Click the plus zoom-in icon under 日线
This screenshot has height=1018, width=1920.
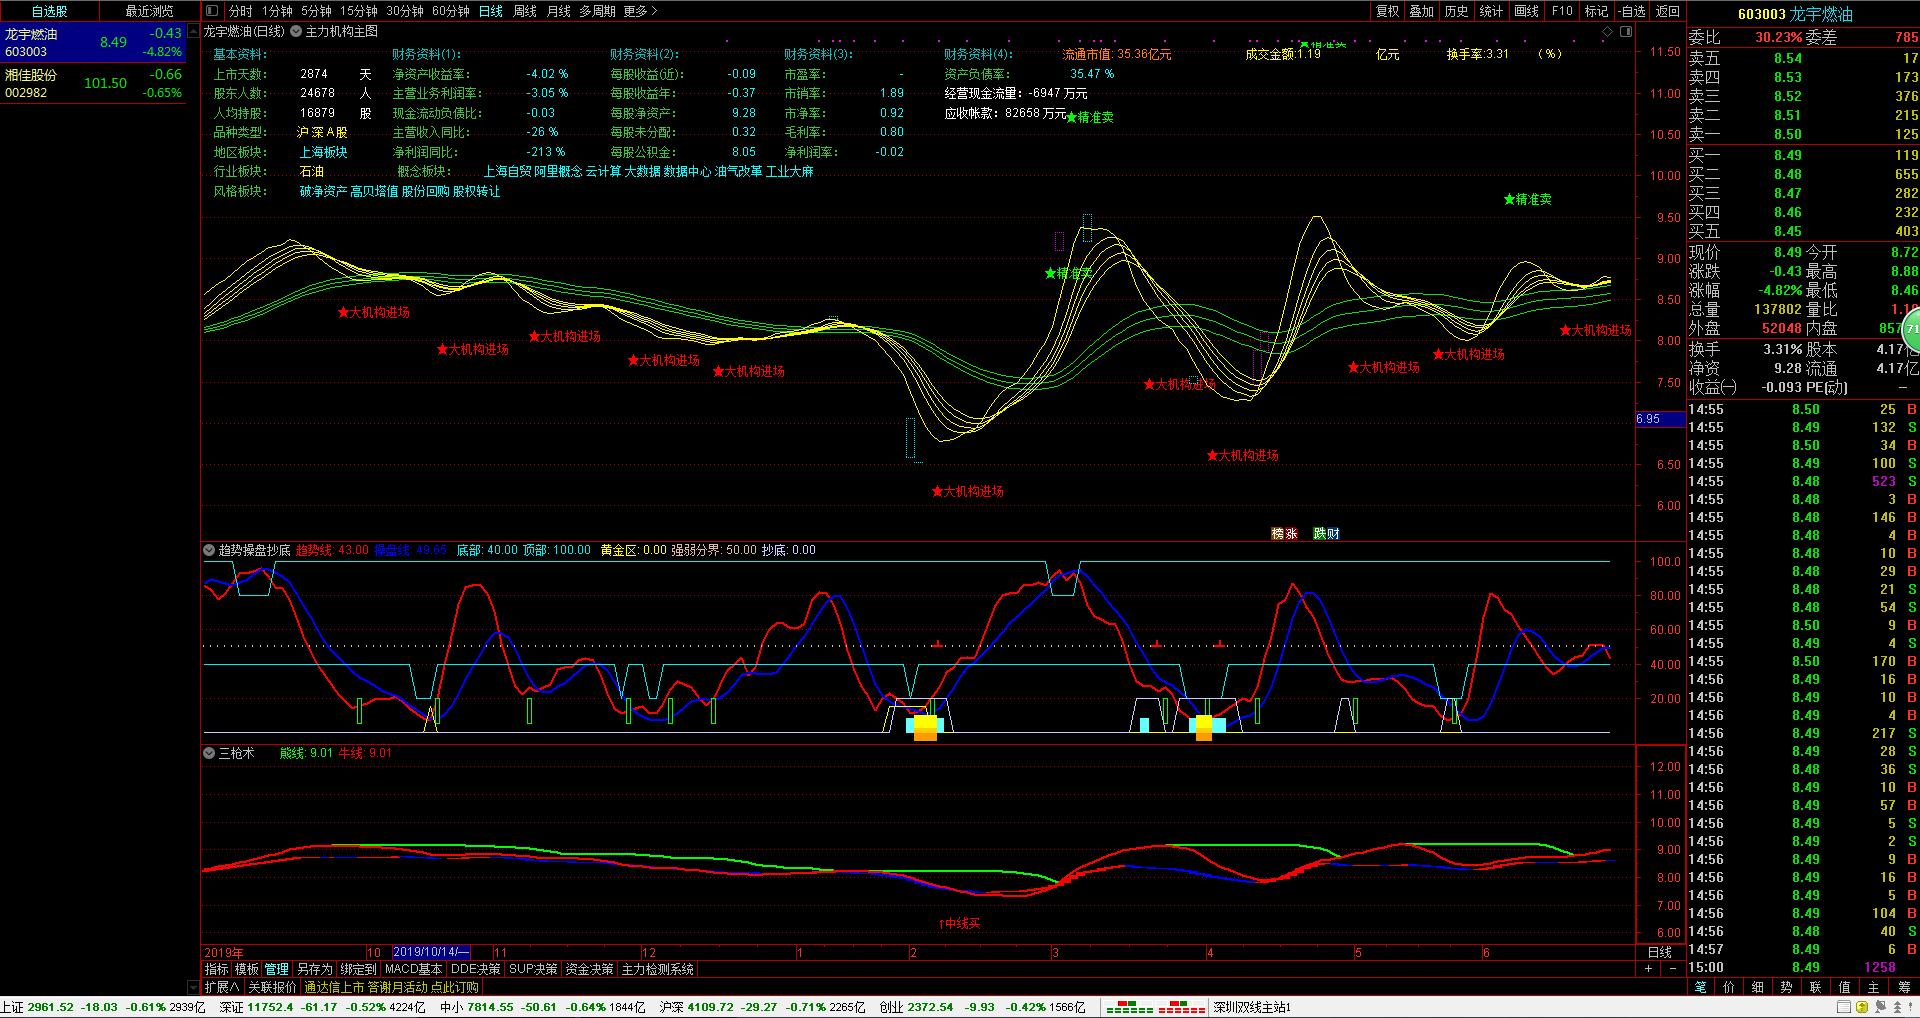[1648, 969]
